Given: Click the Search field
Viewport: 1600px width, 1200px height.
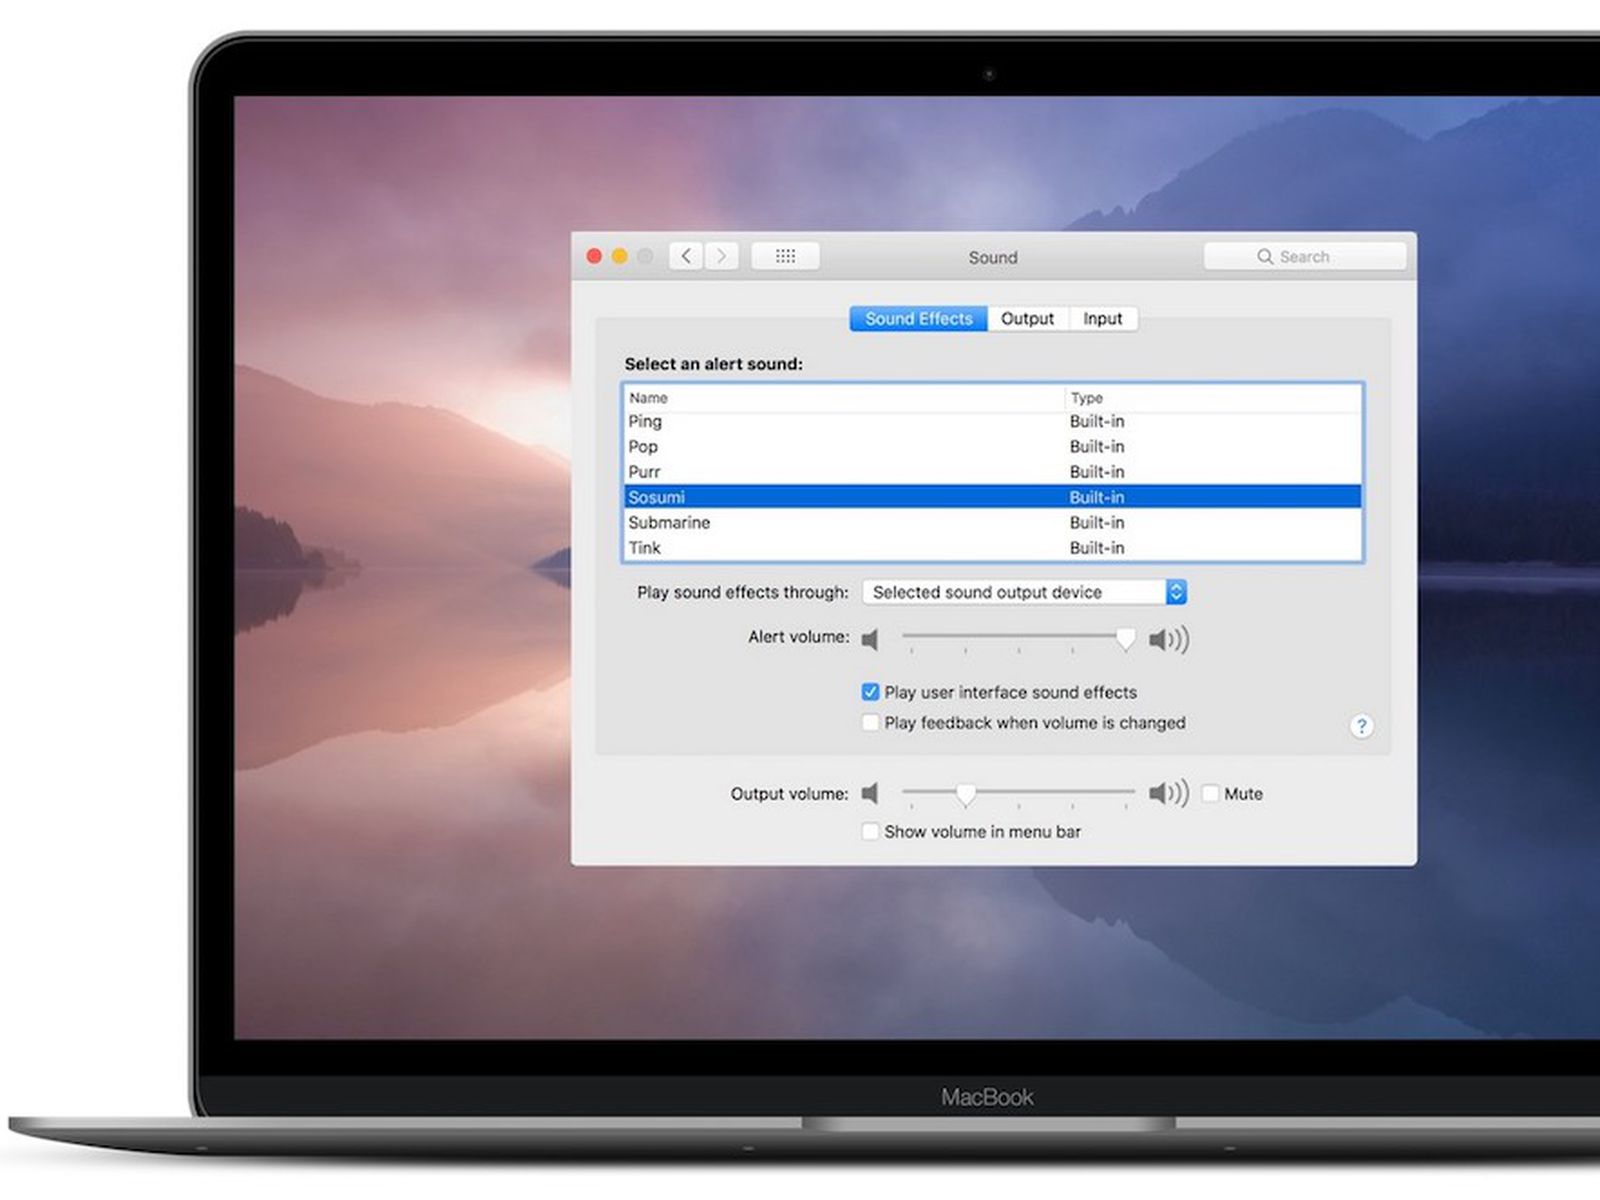Looking at the screenshot, I should pos(1305,257).
